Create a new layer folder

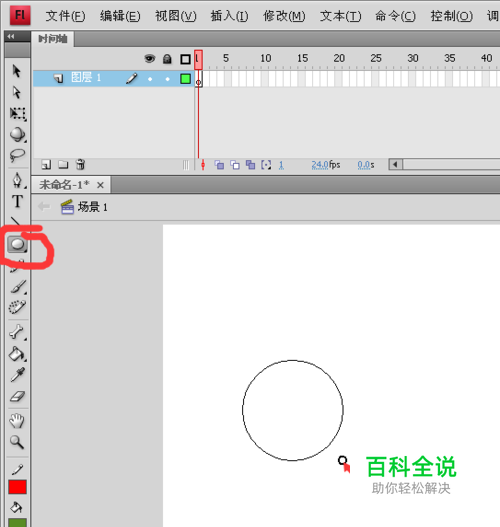click(63, 165)
